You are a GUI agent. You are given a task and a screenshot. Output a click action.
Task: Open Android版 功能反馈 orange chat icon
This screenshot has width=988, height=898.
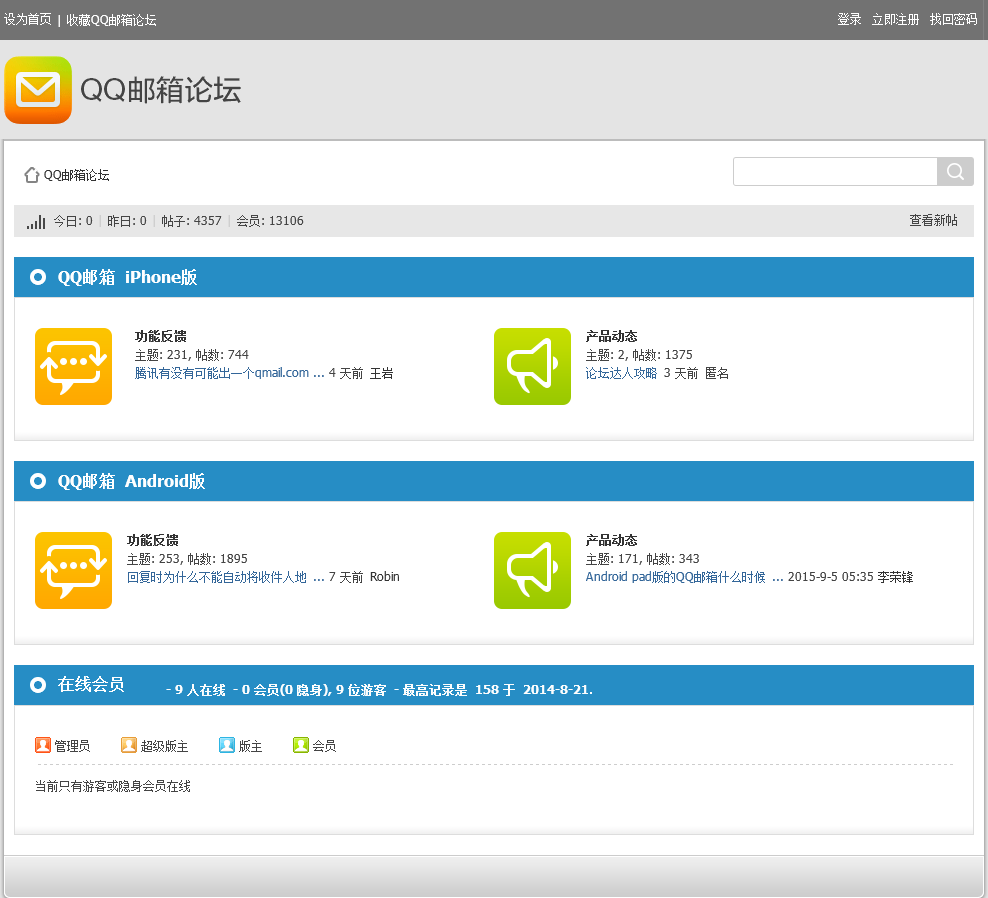[73, 570]
